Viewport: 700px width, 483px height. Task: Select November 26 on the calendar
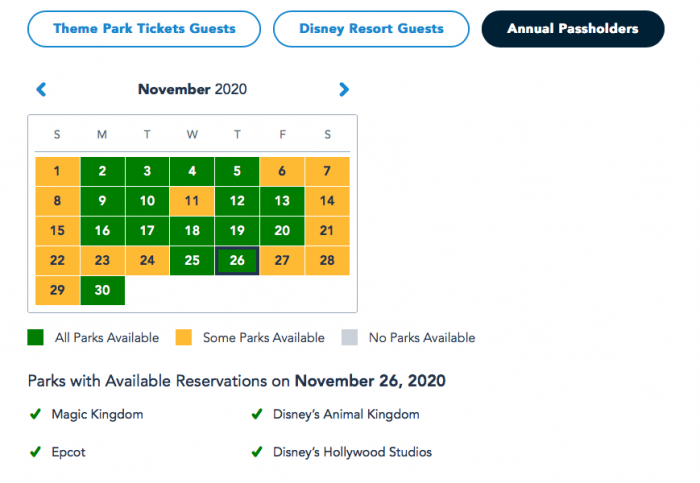click(x=237, y=261)
